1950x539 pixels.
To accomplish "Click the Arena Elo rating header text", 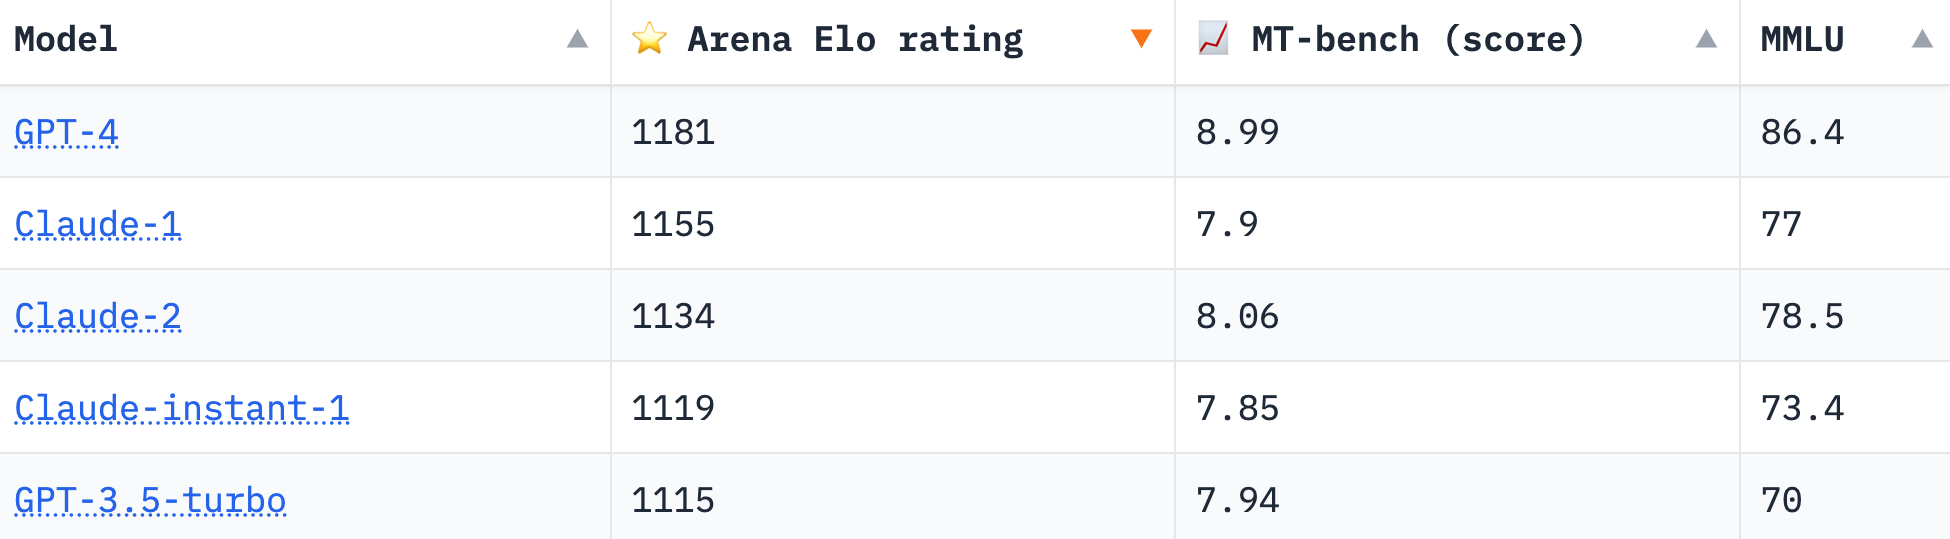I will coord(855,39).
